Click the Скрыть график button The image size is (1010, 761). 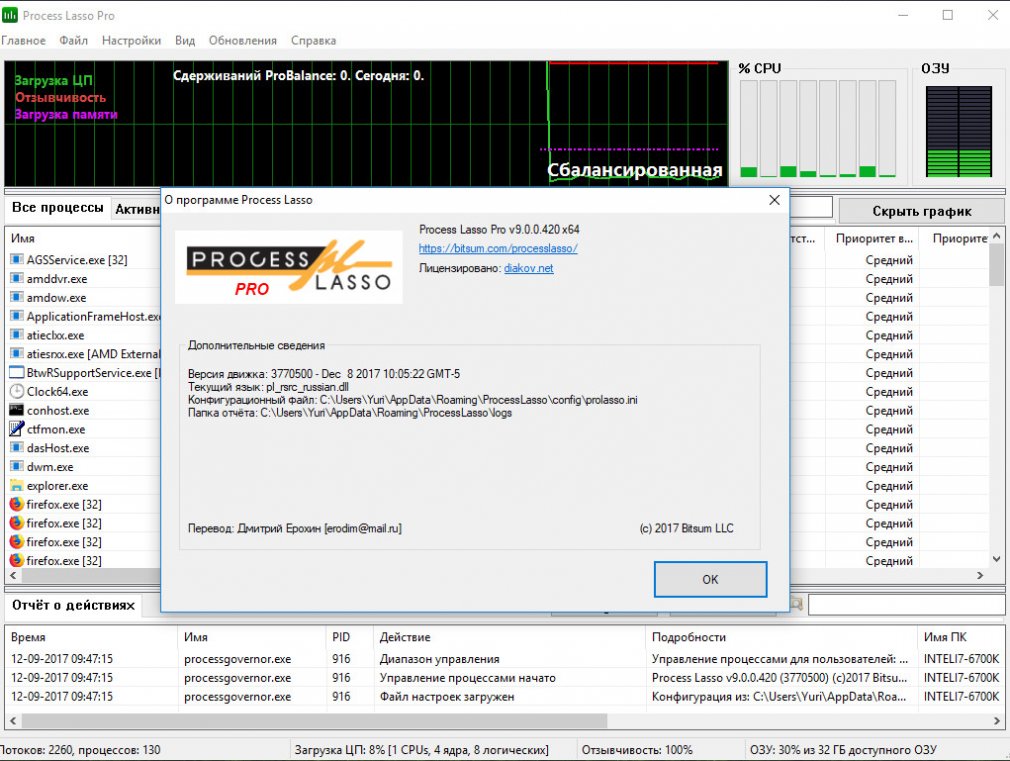[922, 211]
